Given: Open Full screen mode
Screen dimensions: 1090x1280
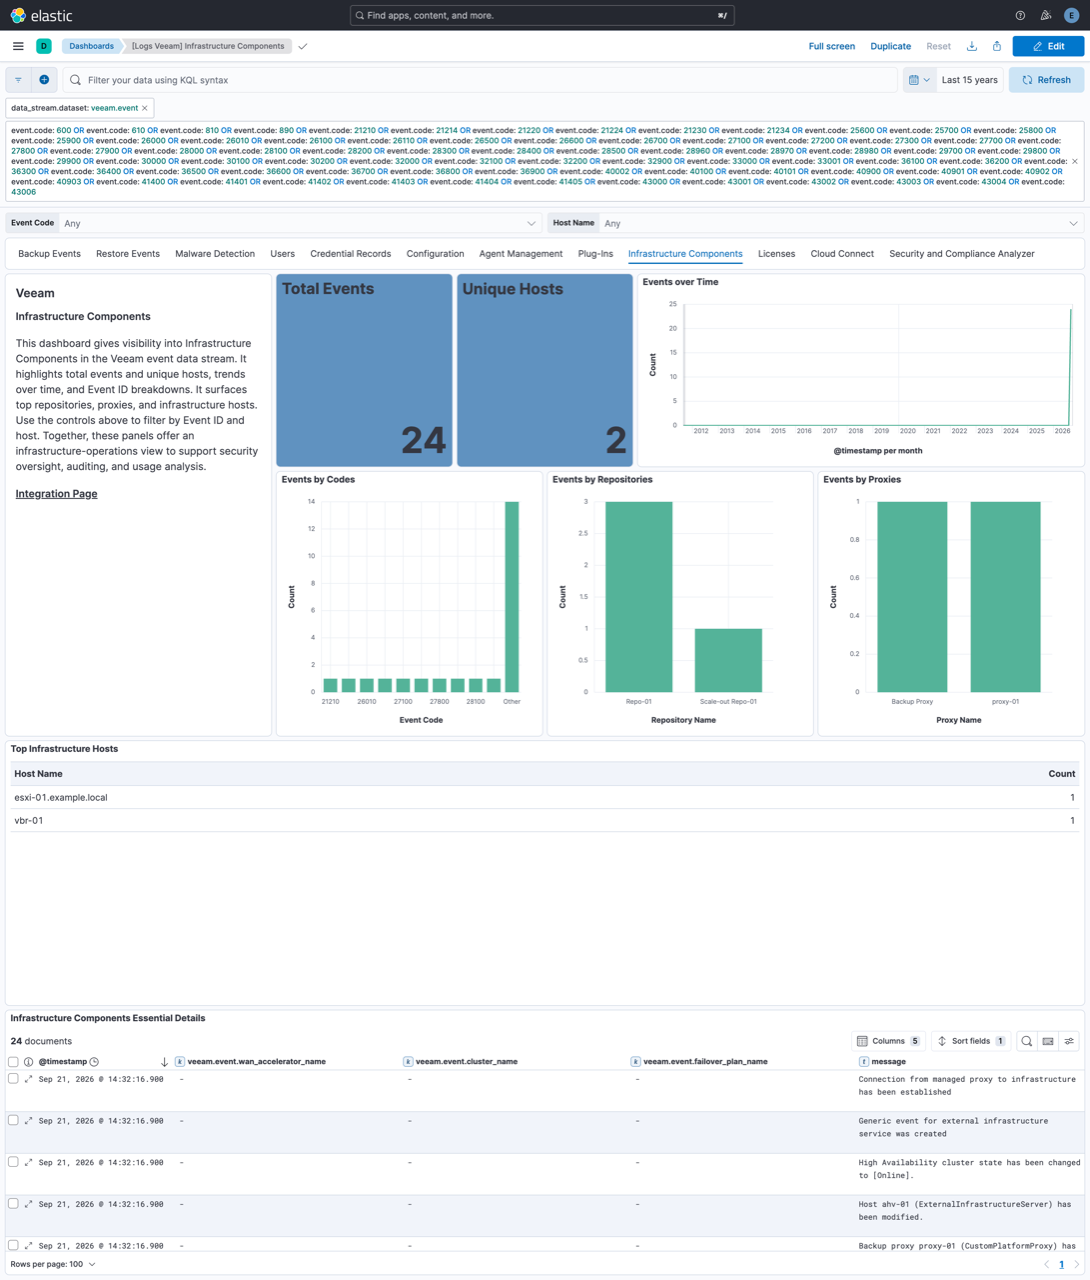Looking at the screenshot, I should [x=831, y=46].
